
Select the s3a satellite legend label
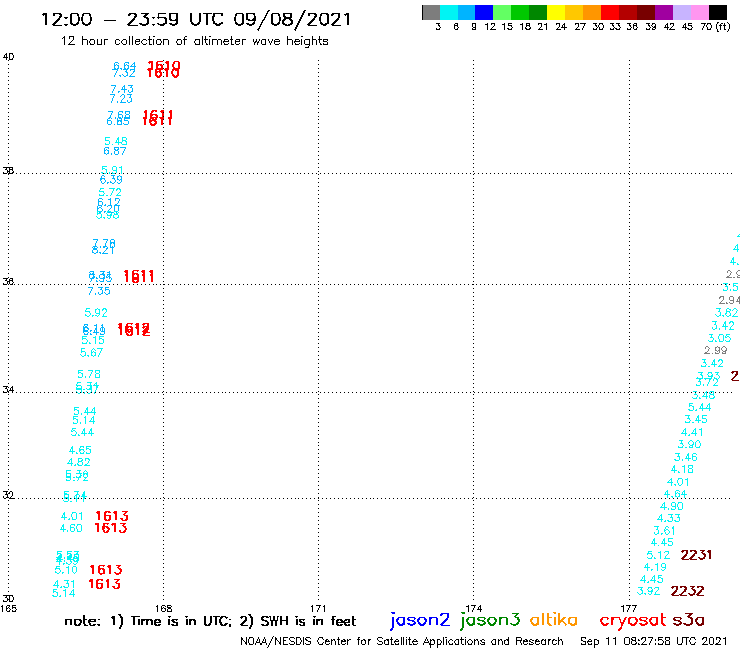tap(688, 620)
